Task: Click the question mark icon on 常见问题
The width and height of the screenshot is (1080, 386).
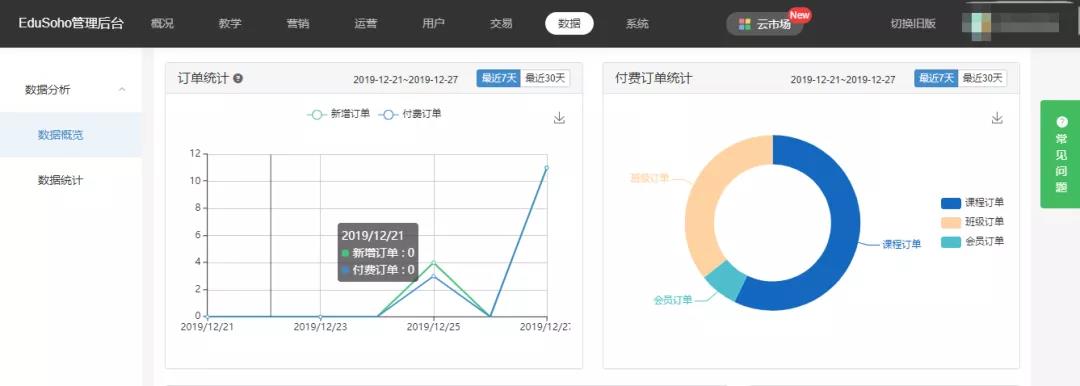Action: pos(1061,121)
